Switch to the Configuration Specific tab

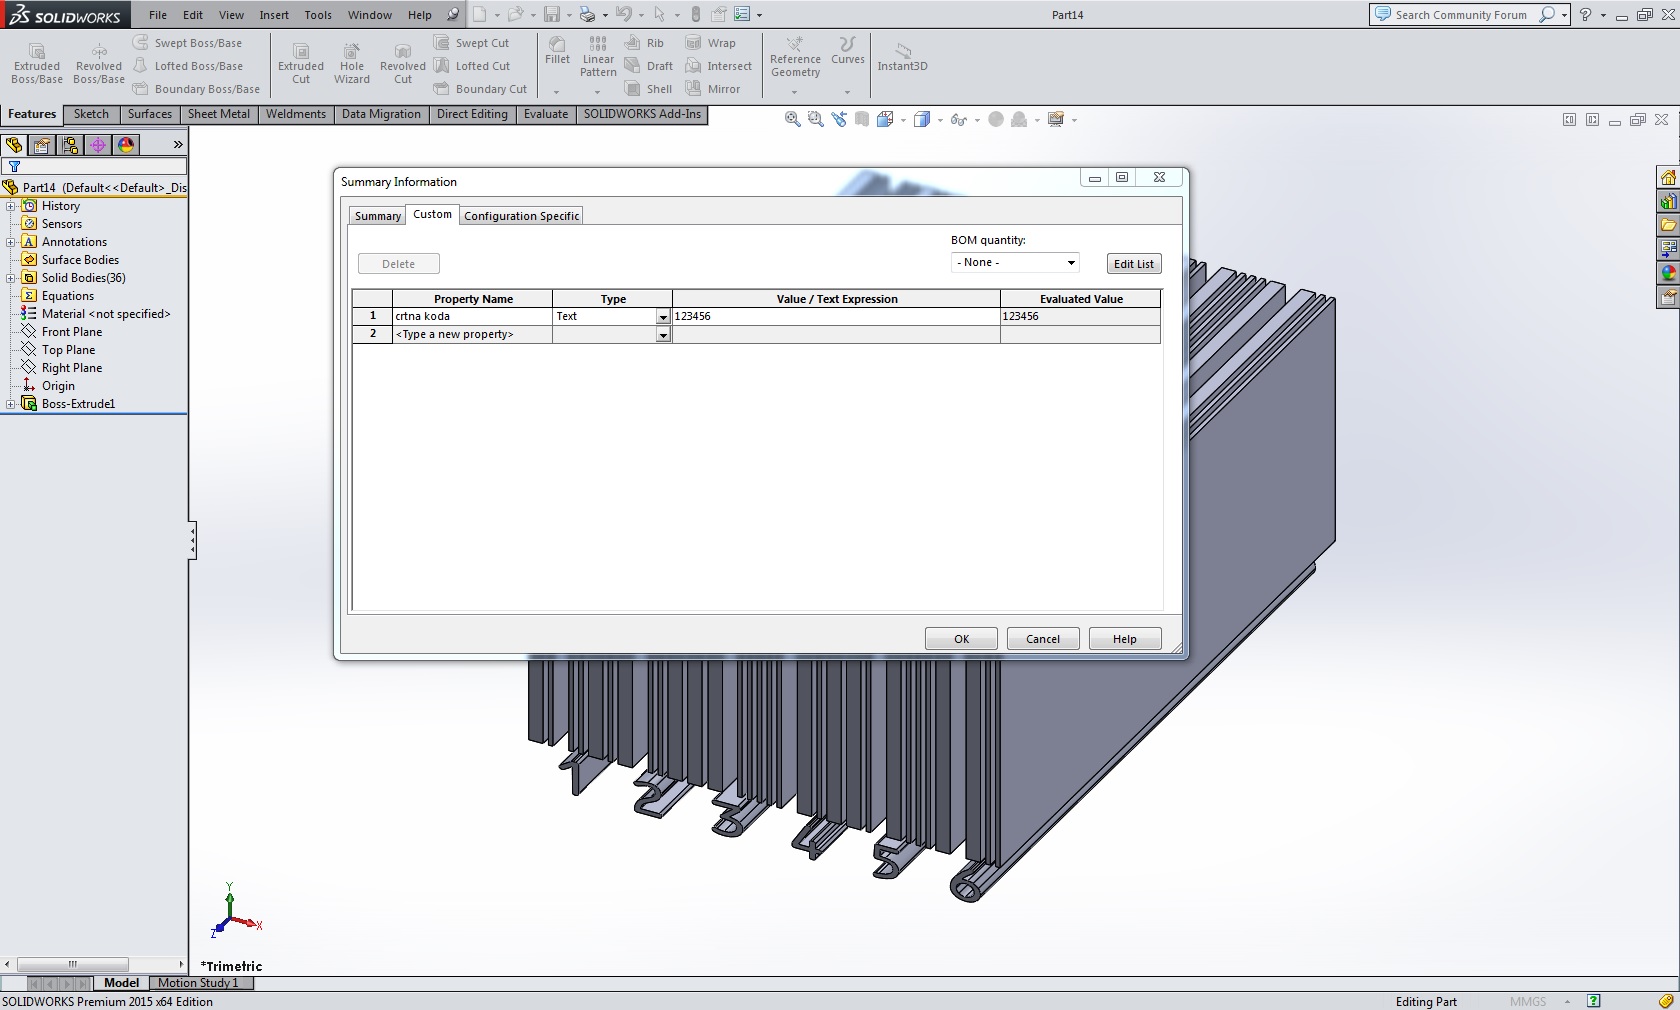(521, 216)
